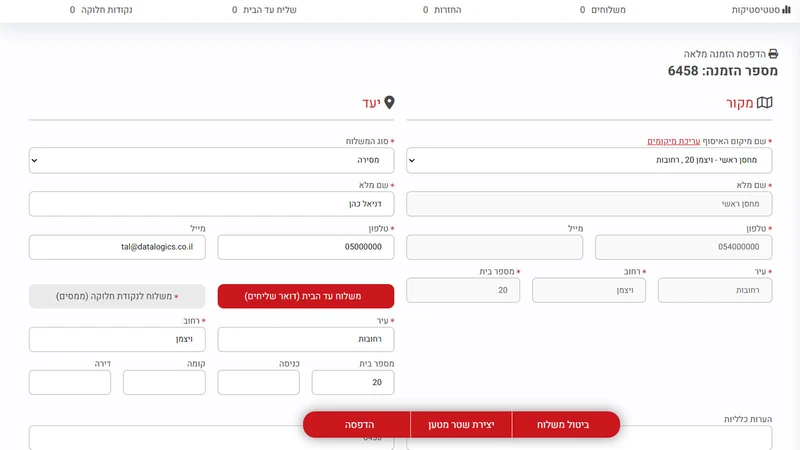The image size is (800, 450).
Task: Open the סטטיסטיקות bar chart icon
Action: tap(786, 10)
